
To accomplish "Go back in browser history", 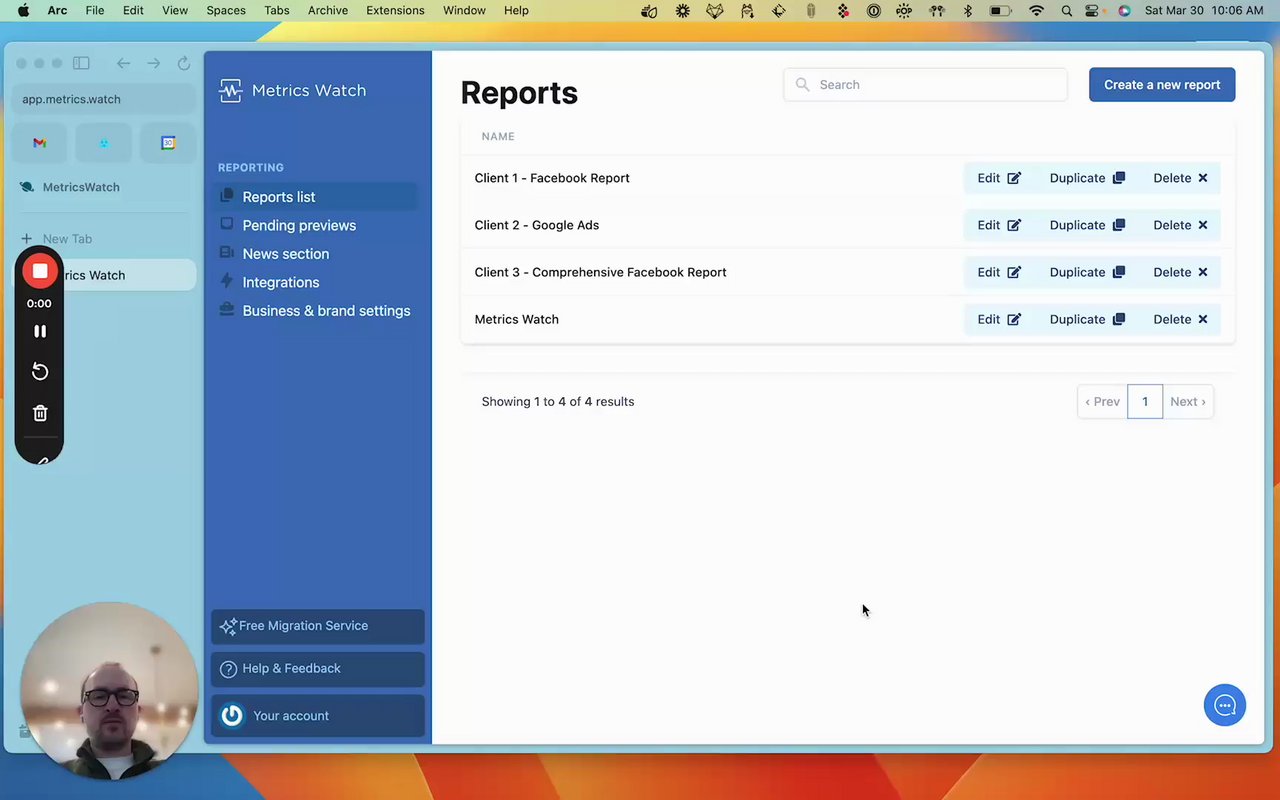I will tap(123, 63).
